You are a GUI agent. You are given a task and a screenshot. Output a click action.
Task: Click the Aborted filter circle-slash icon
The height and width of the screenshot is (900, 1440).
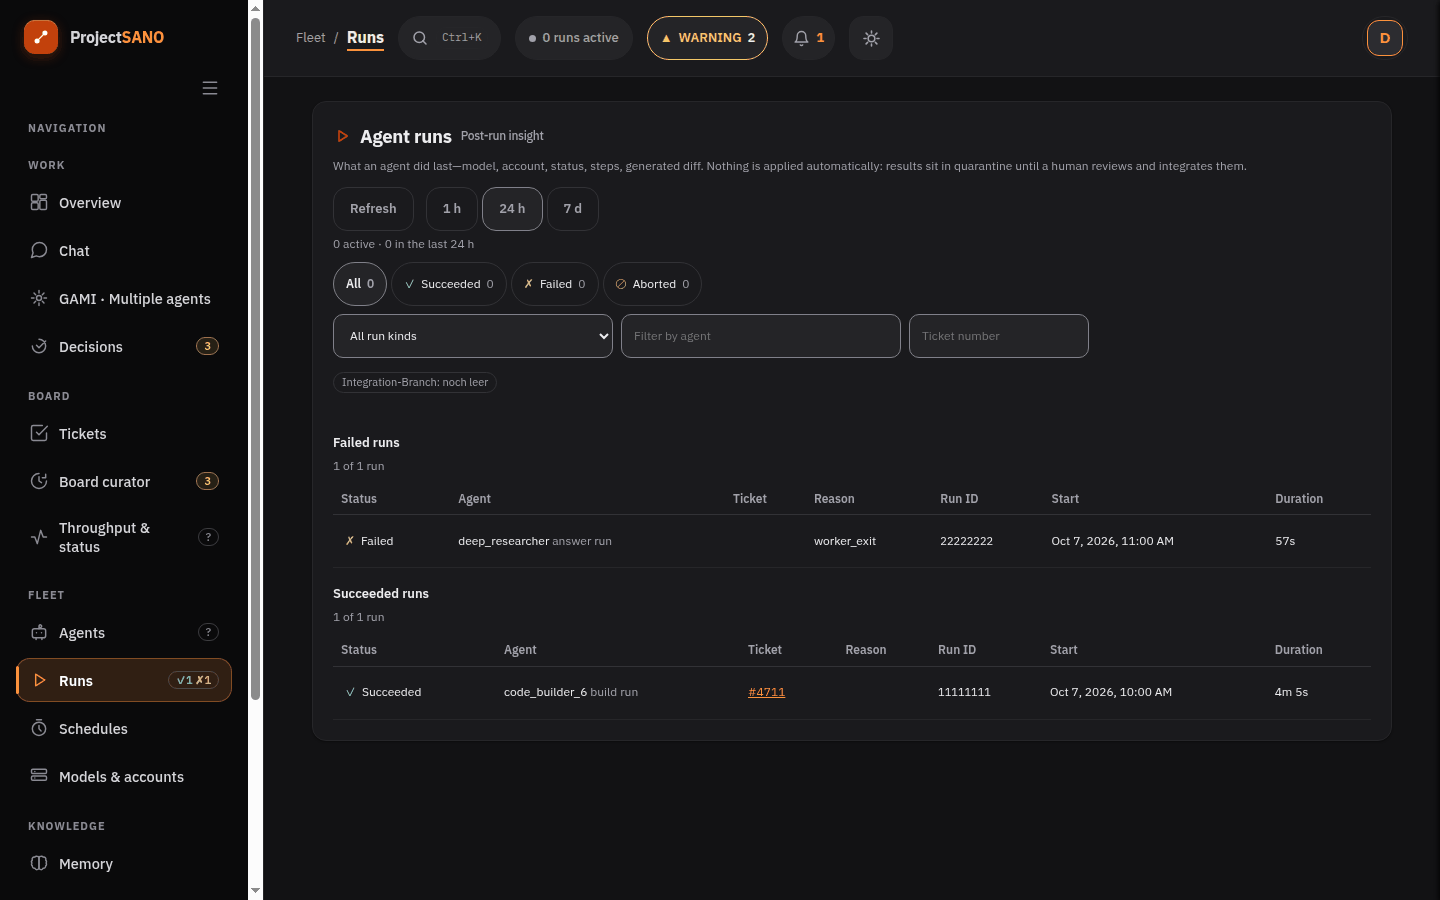(x=621, y=284)
